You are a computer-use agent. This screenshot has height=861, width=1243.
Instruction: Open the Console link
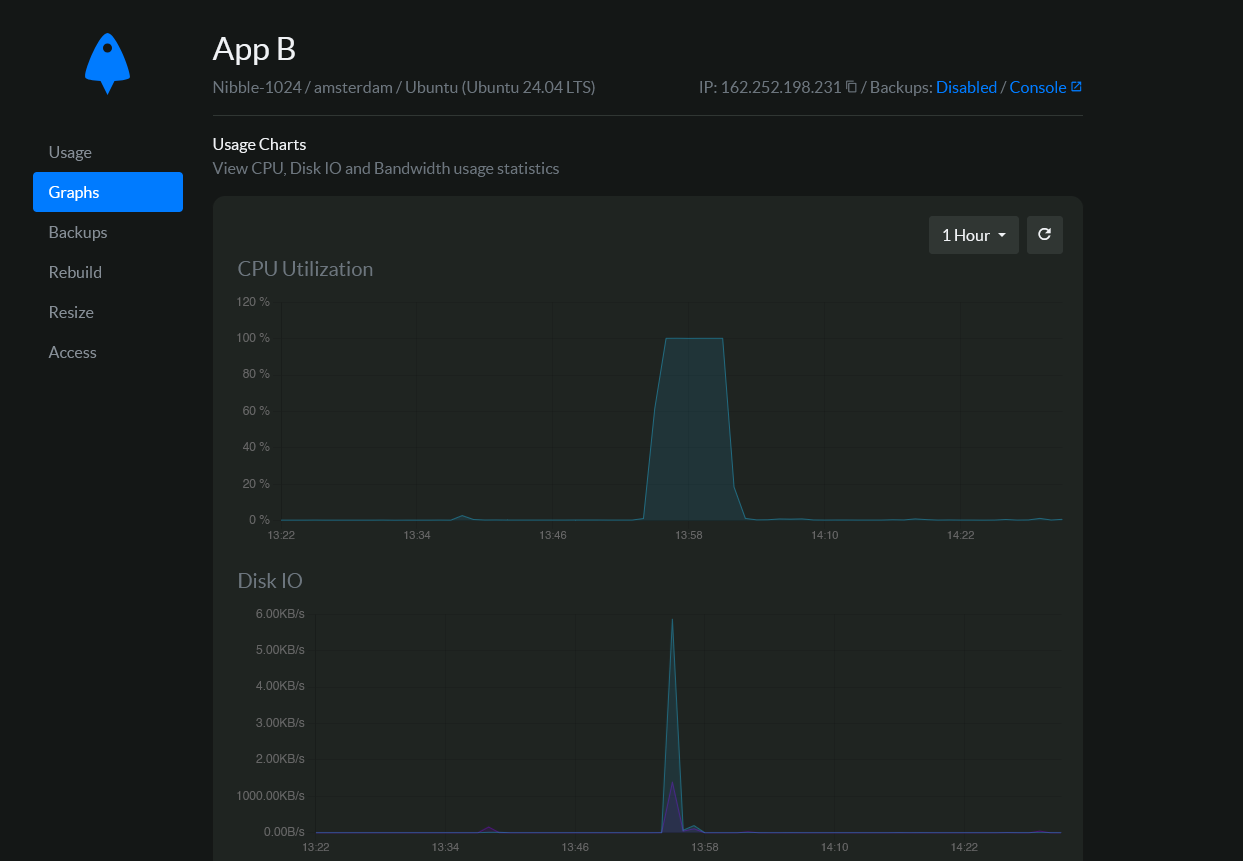click(1037, 87)
